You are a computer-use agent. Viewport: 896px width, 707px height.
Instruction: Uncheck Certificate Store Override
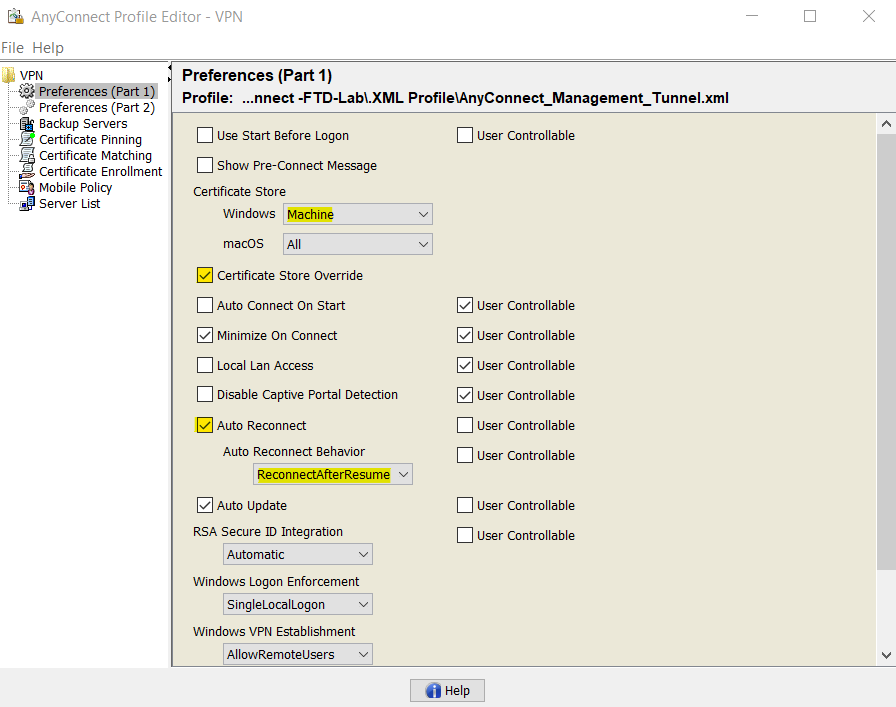point(205,275)
